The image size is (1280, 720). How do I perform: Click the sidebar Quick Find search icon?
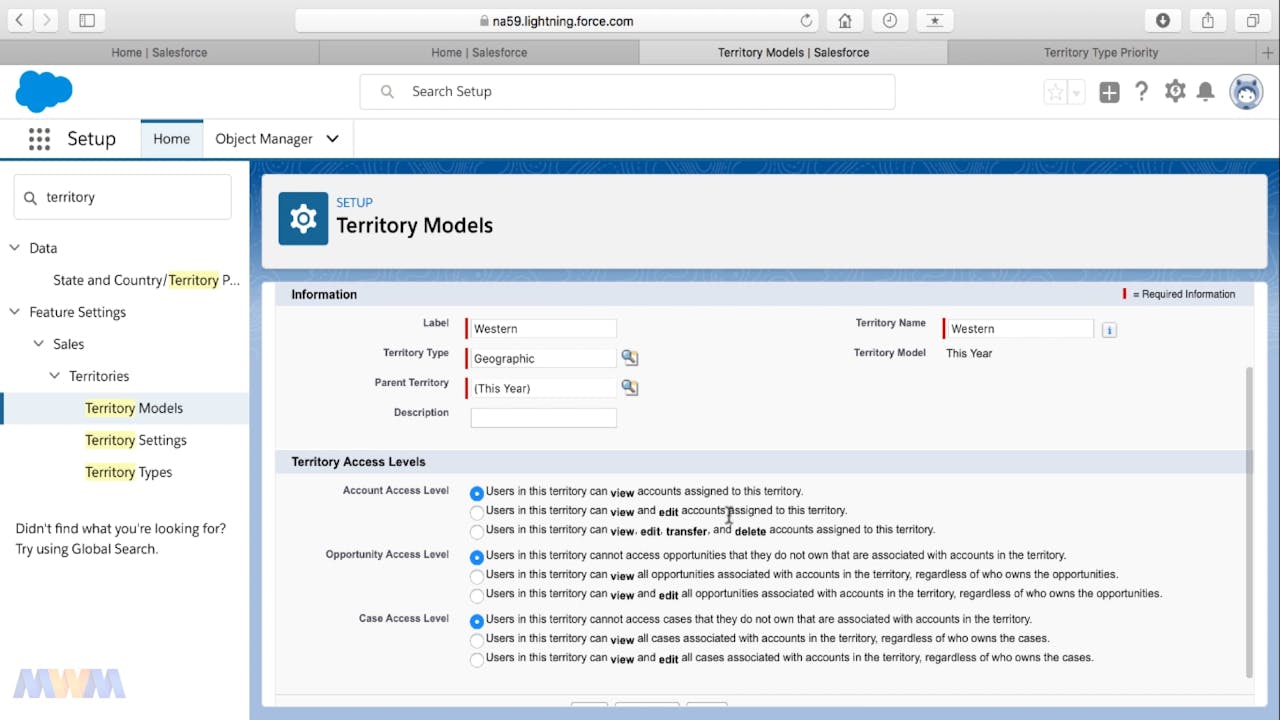coord(30,198)
